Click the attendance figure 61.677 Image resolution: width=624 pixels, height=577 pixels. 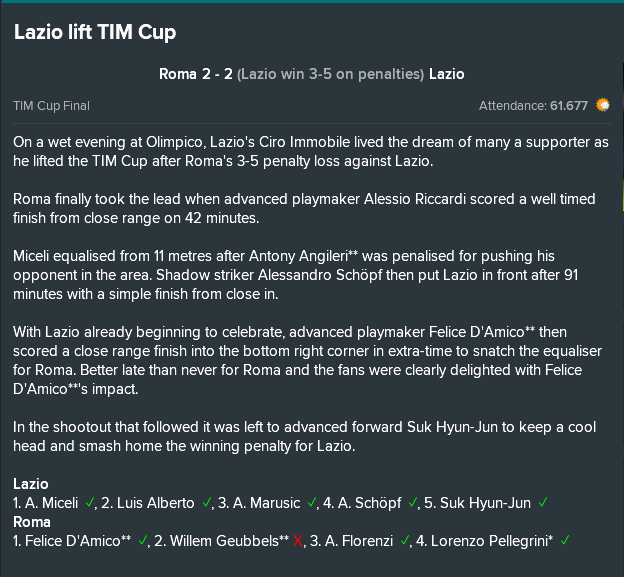(569, 106)
